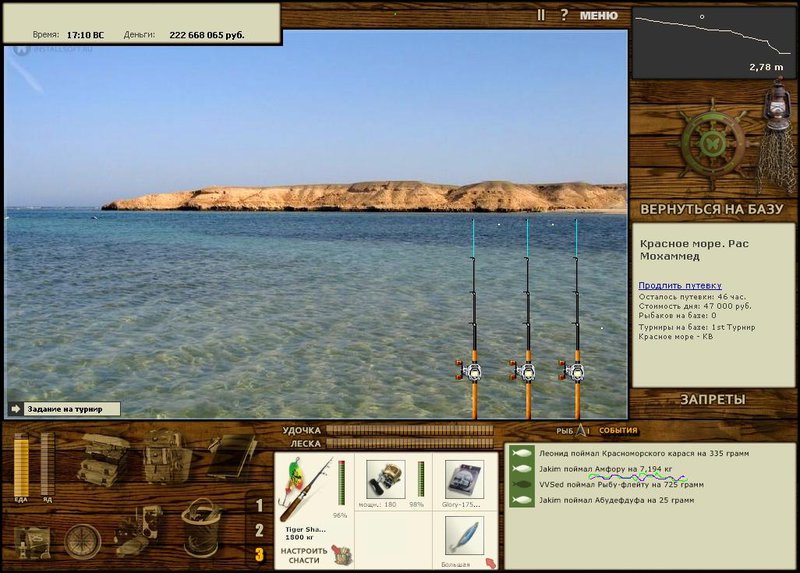This screenshot has width=800, height=573.
Task: Click the middle fishing rod reel
Action: (523, 371)
